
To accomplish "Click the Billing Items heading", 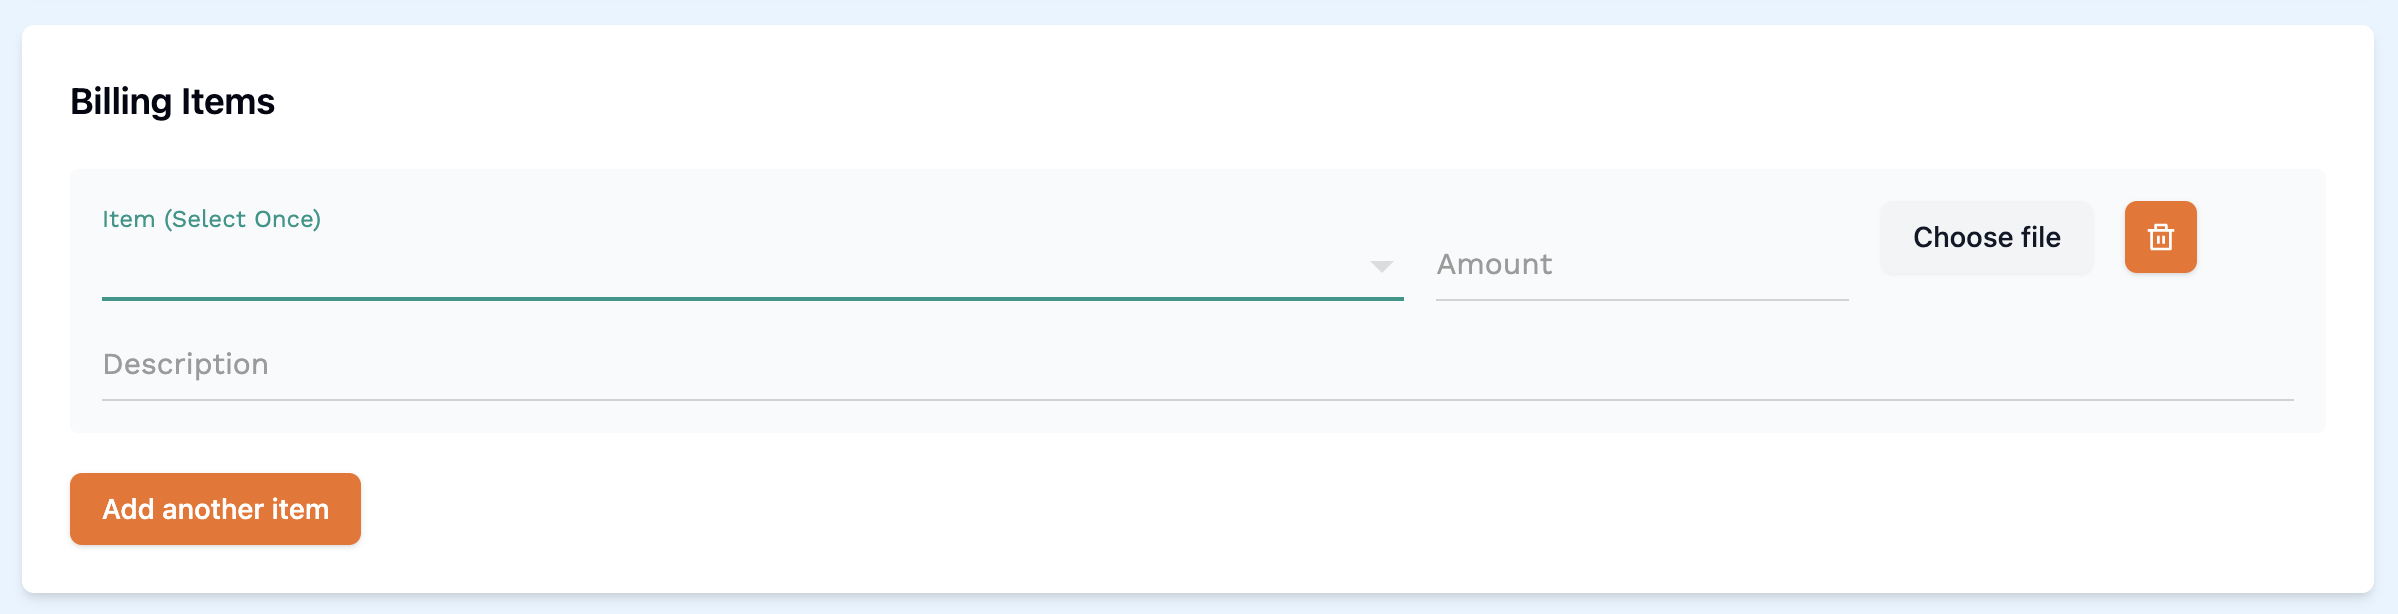I will point(173,100).
